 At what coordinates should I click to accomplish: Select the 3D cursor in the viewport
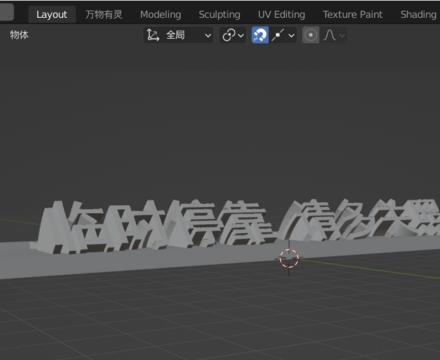(289, 259)
